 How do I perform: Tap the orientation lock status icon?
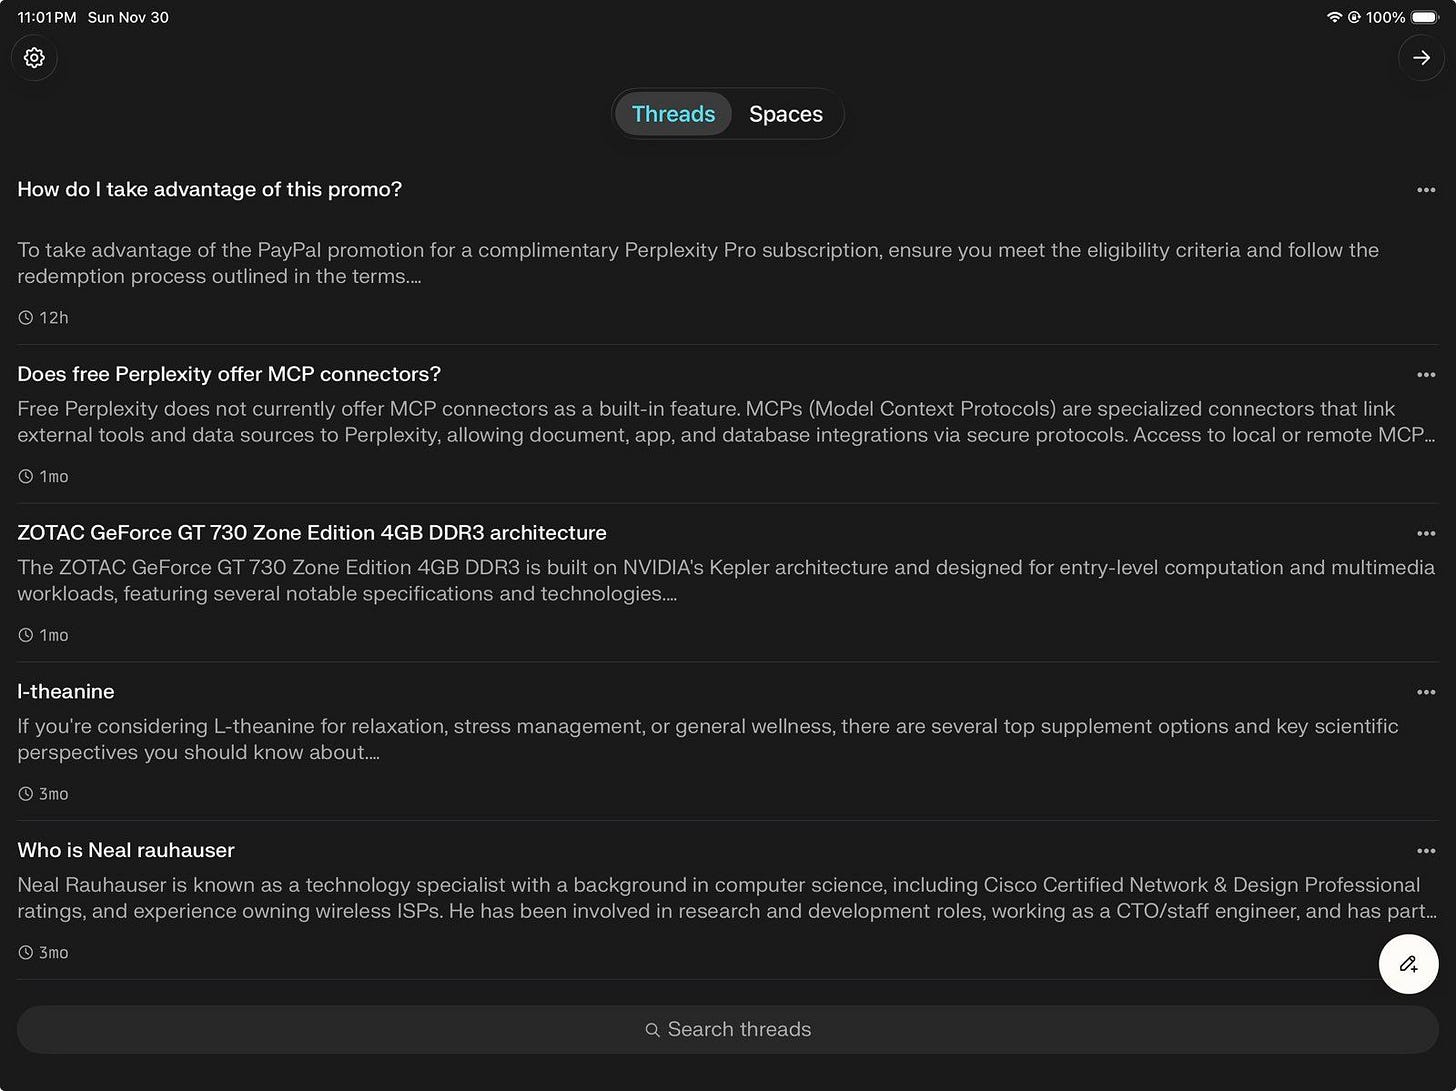1354,17
